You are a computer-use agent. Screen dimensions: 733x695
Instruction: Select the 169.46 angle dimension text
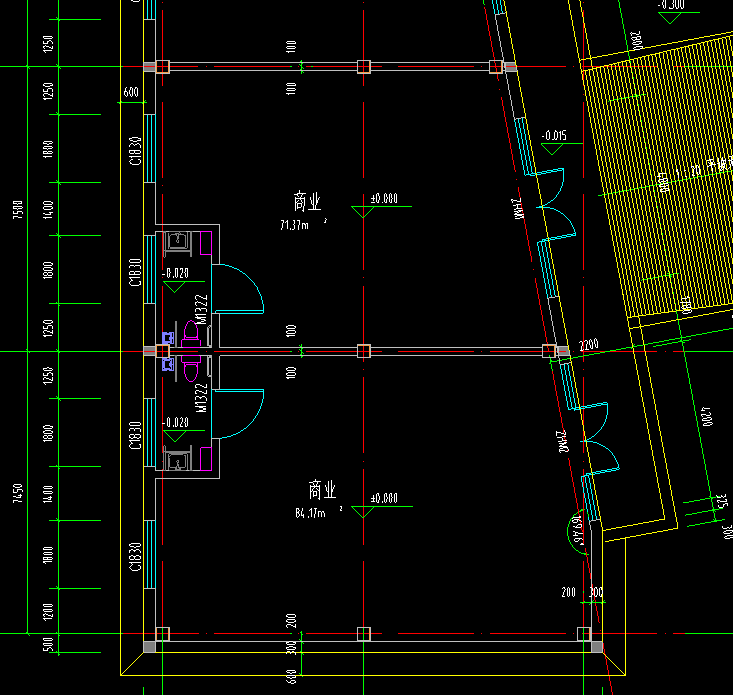click(x=578, y=530)
